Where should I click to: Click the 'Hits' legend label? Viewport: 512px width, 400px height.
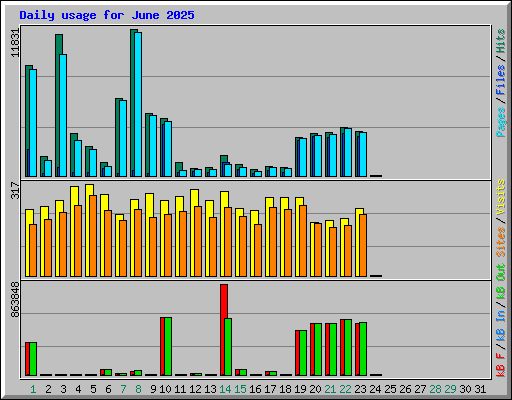[x=501, y=41]
